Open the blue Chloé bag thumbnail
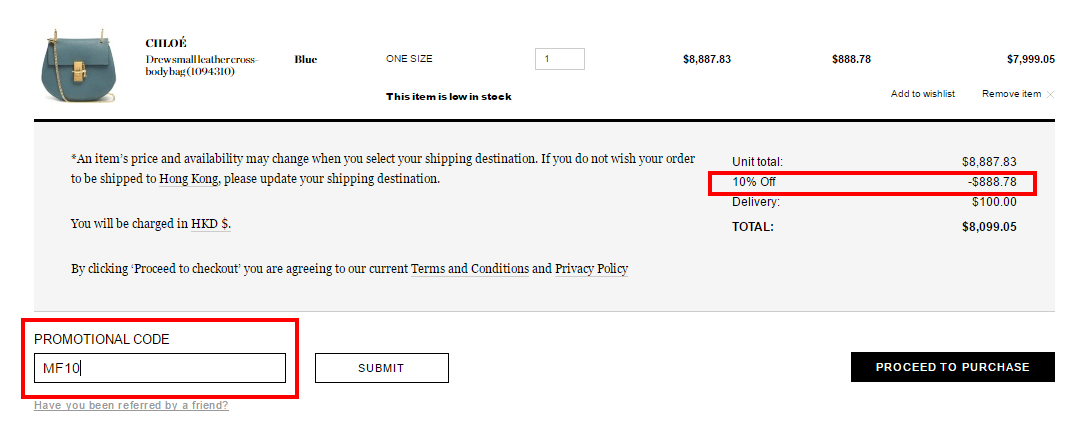1077x441 pixels. [79, 67]
